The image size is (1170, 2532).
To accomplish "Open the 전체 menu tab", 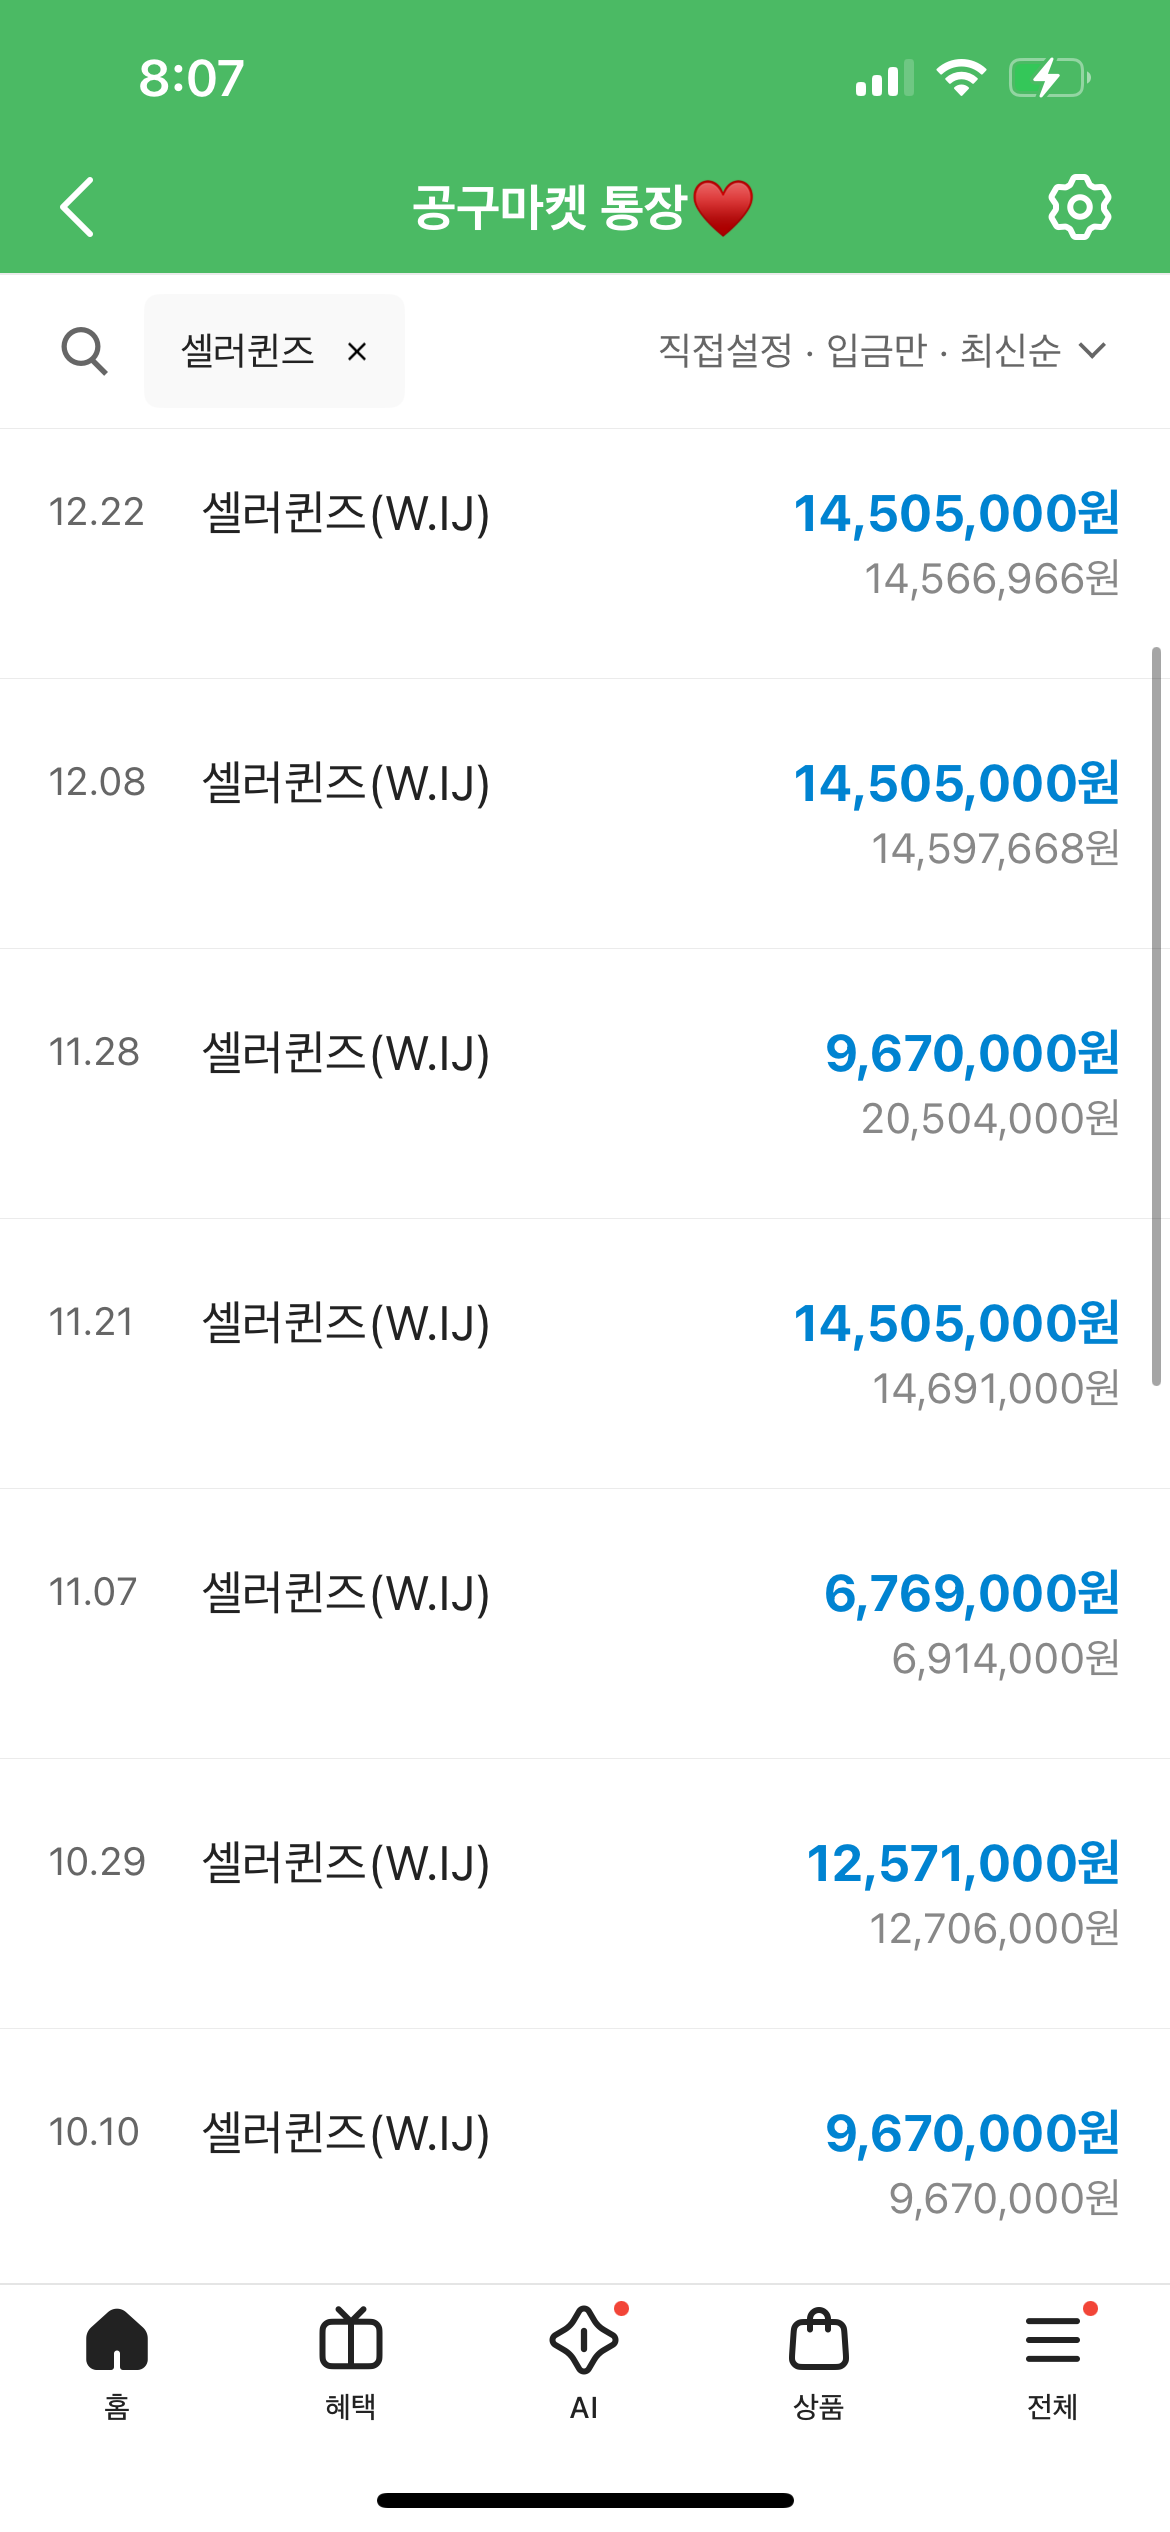I will coord(1053,2364).
